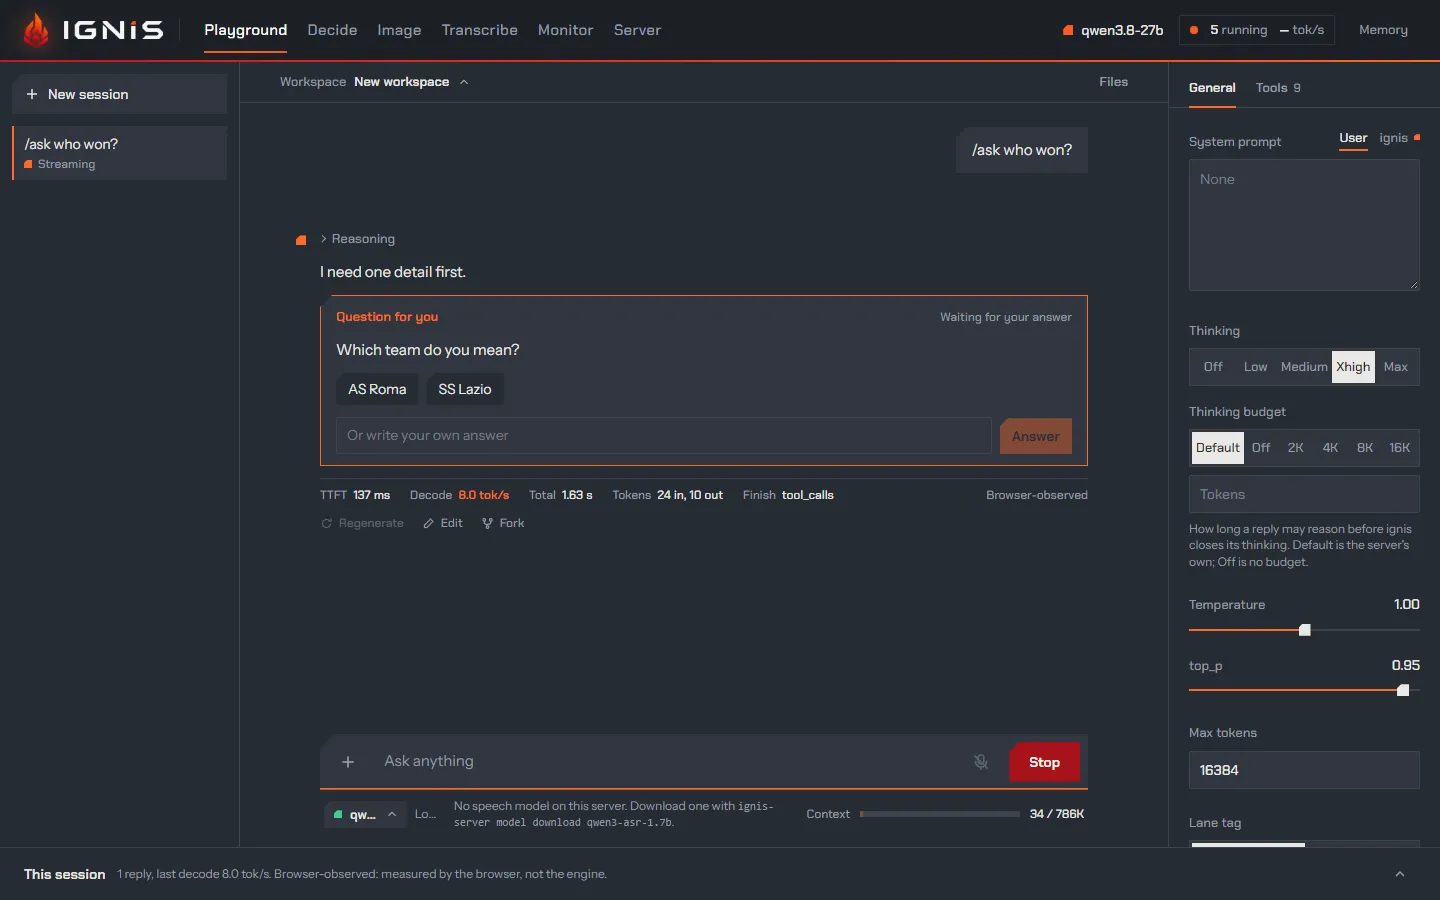Image resolution: width=1440 pixels, height=900 pixels.
Task: Open the Server tab
Action: pos(637,30)
